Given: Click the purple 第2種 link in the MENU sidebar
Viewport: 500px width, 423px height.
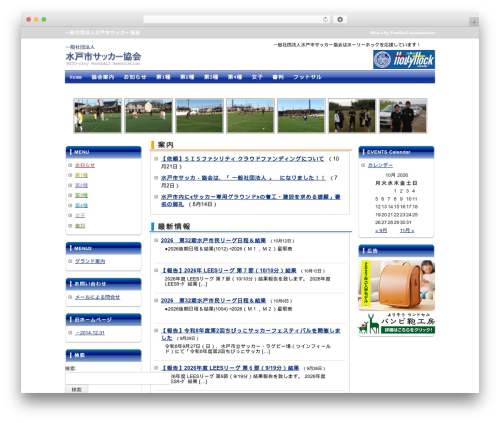Looking at the screenshot, I should pos(81,185).
